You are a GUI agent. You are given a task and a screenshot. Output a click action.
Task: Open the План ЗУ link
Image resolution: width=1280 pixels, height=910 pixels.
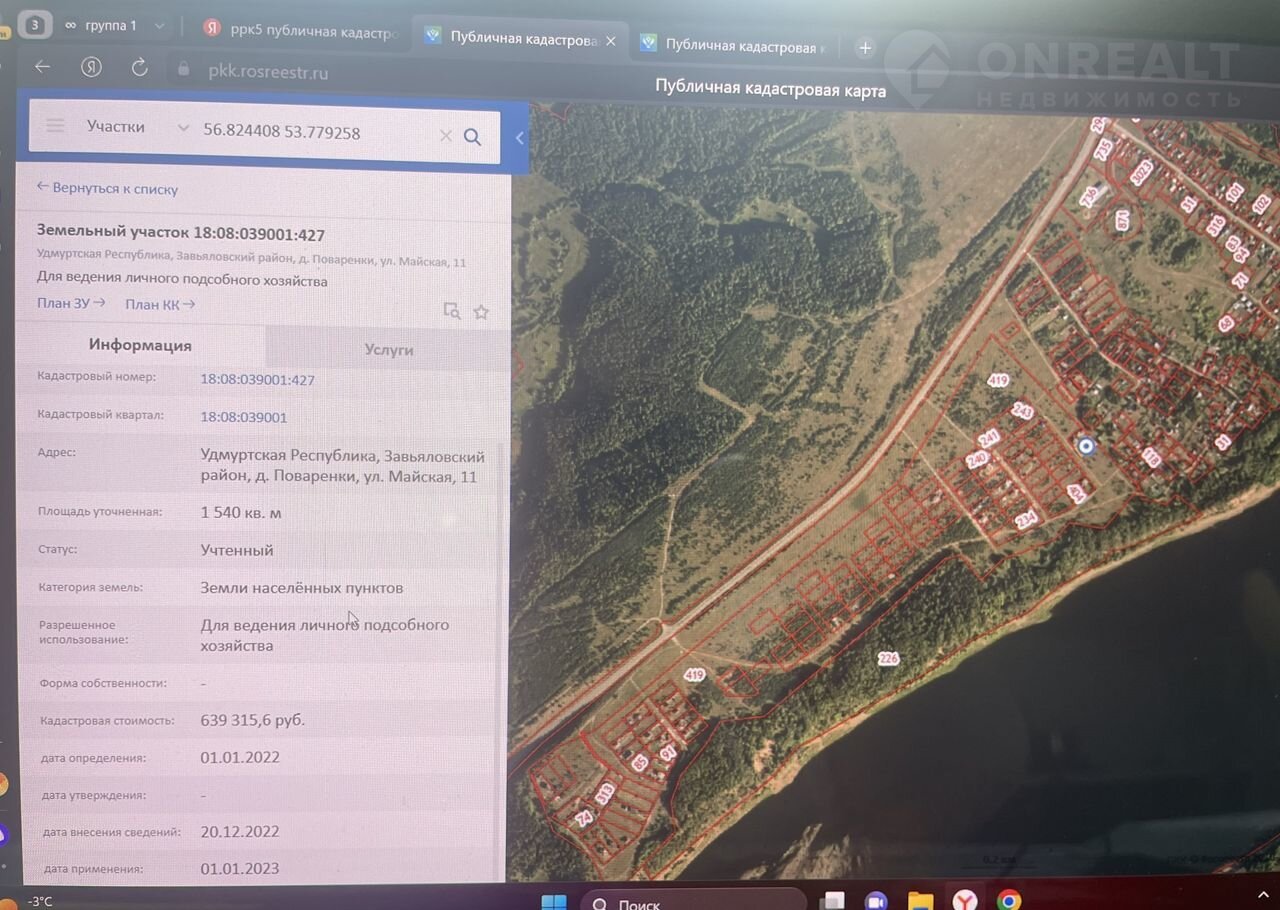tap(70, 303)
